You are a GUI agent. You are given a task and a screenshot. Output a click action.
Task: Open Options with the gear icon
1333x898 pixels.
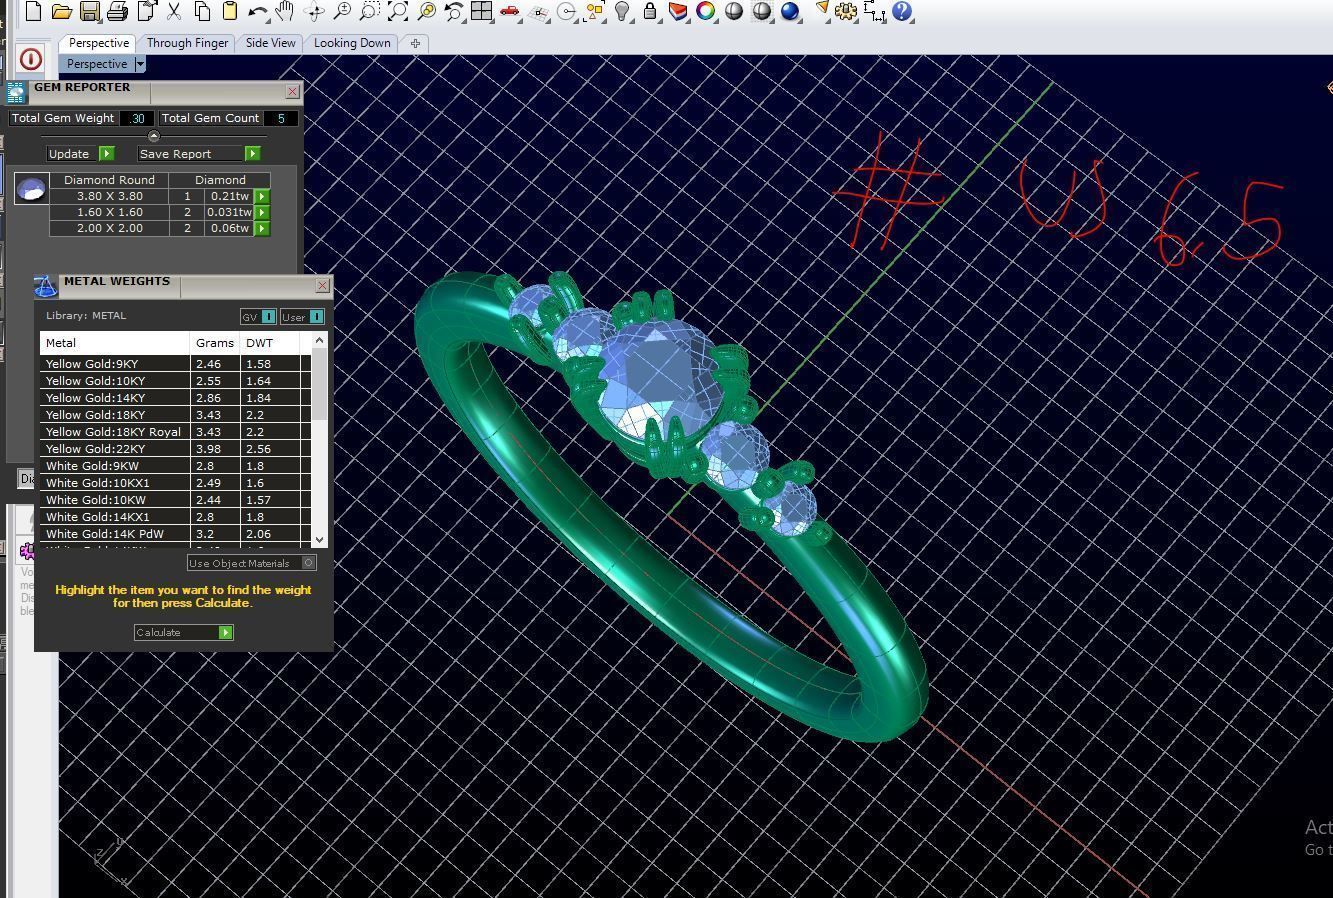846,12
